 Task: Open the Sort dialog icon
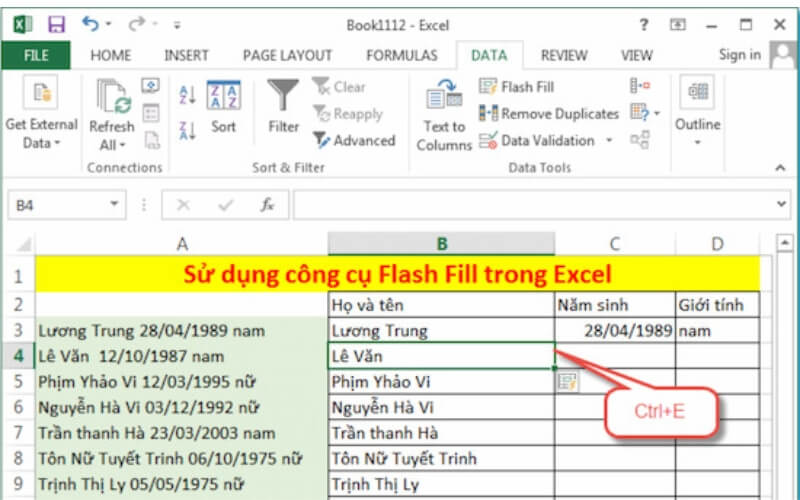[223, 95]
